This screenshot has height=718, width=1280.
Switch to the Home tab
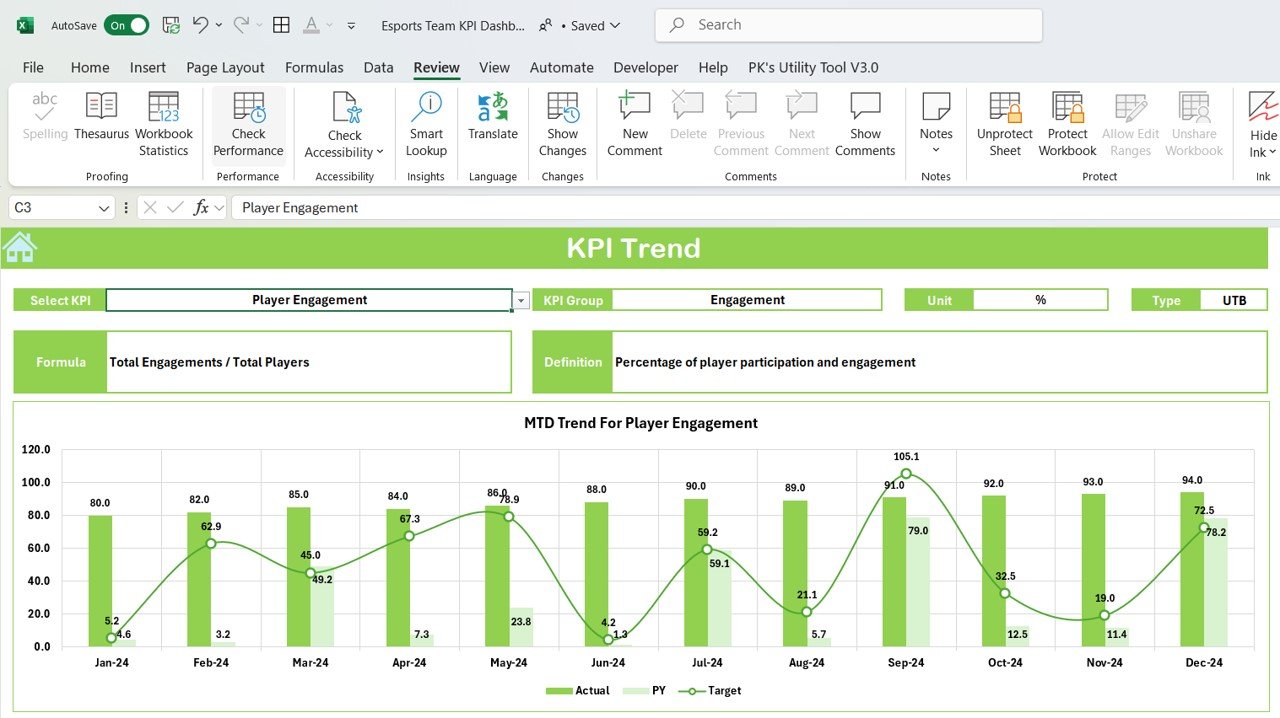tap(90, 67)
